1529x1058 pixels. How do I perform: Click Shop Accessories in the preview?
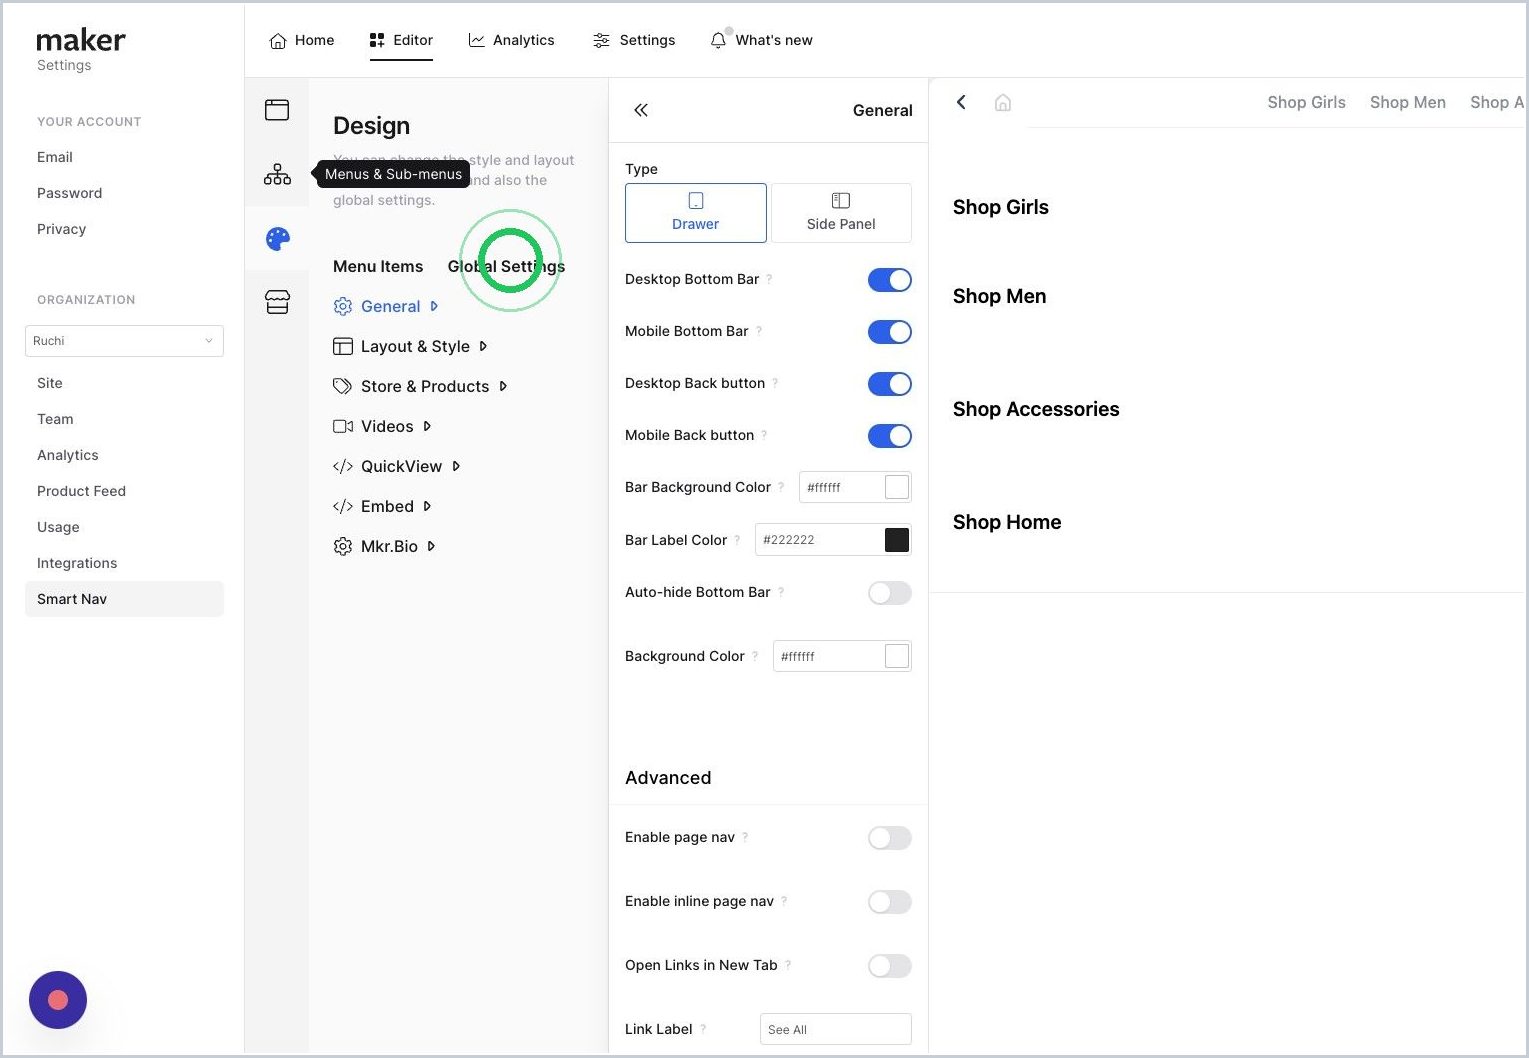point(1036,409)
